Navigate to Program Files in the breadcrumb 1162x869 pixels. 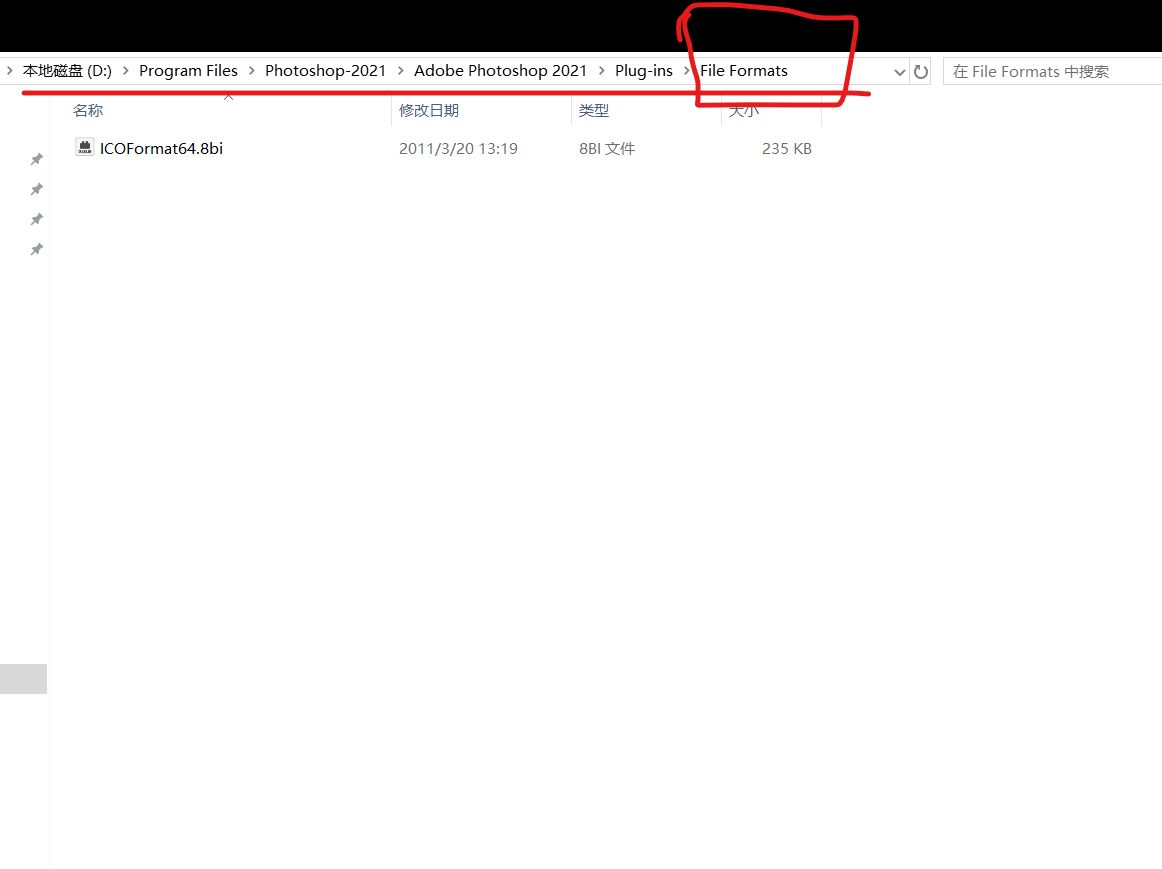tap(188, 71)
